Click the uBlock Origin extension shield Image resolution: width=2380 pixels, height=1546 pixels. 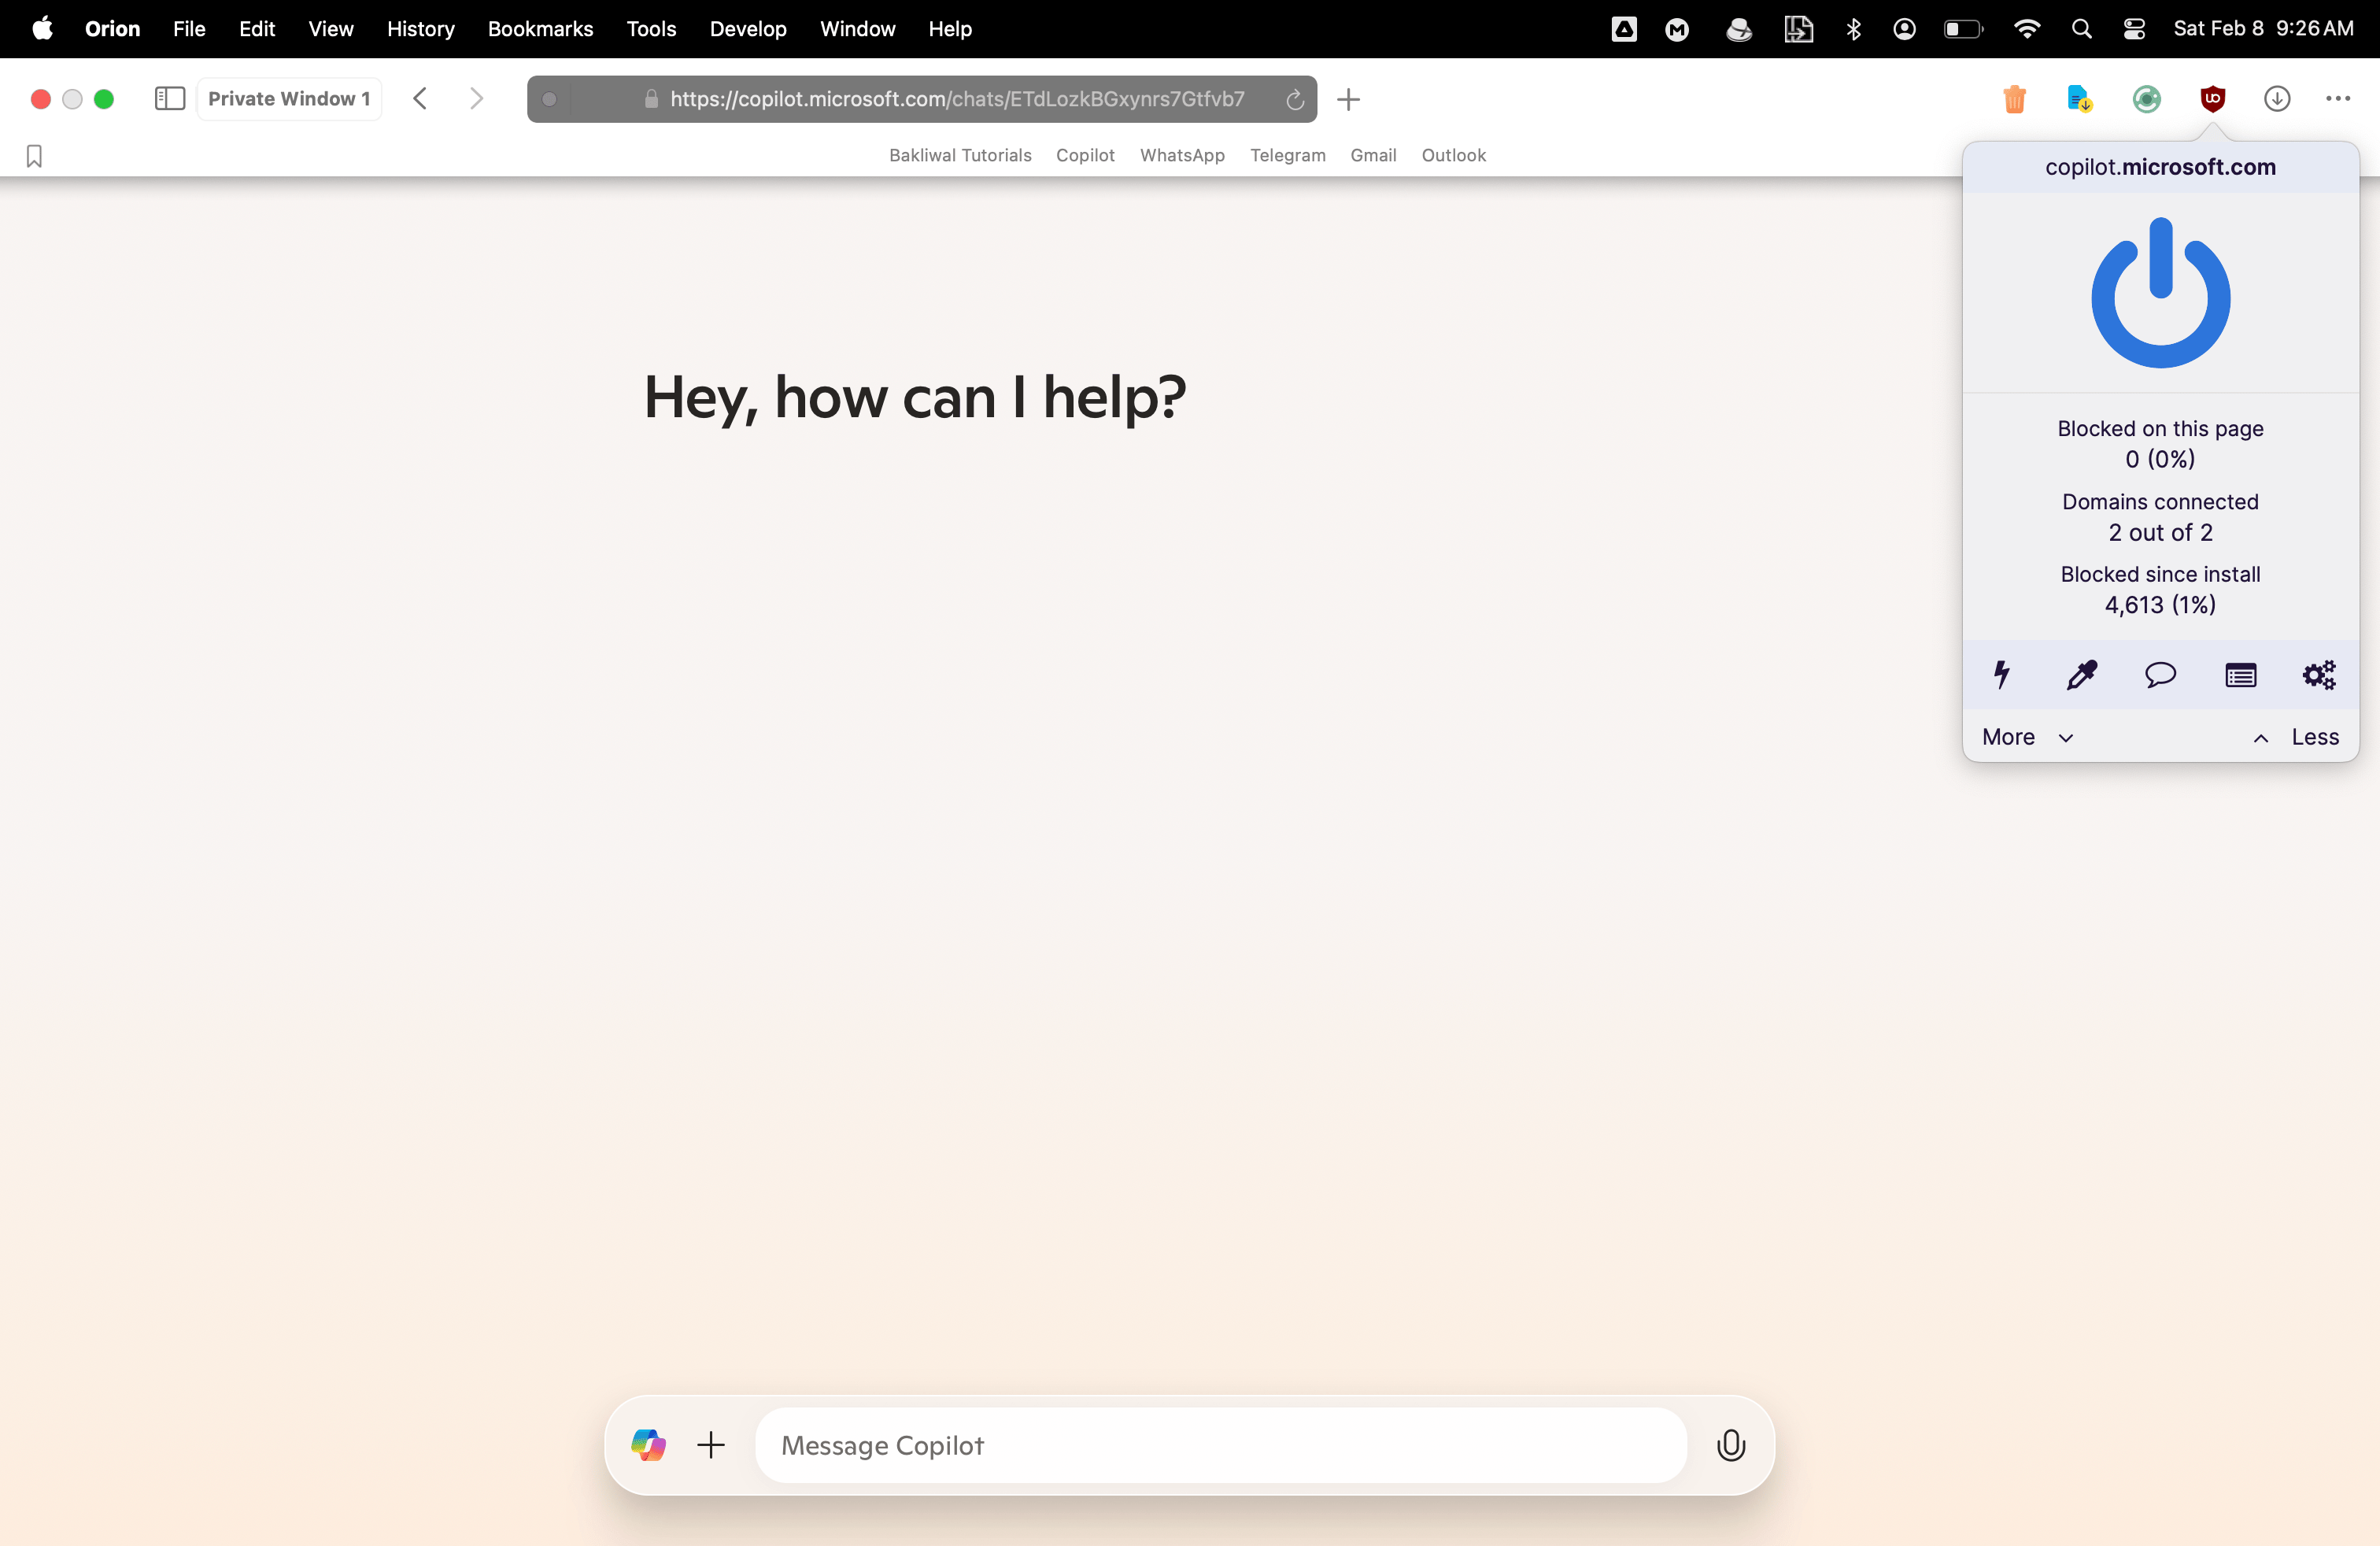(x=2212, y=99)
